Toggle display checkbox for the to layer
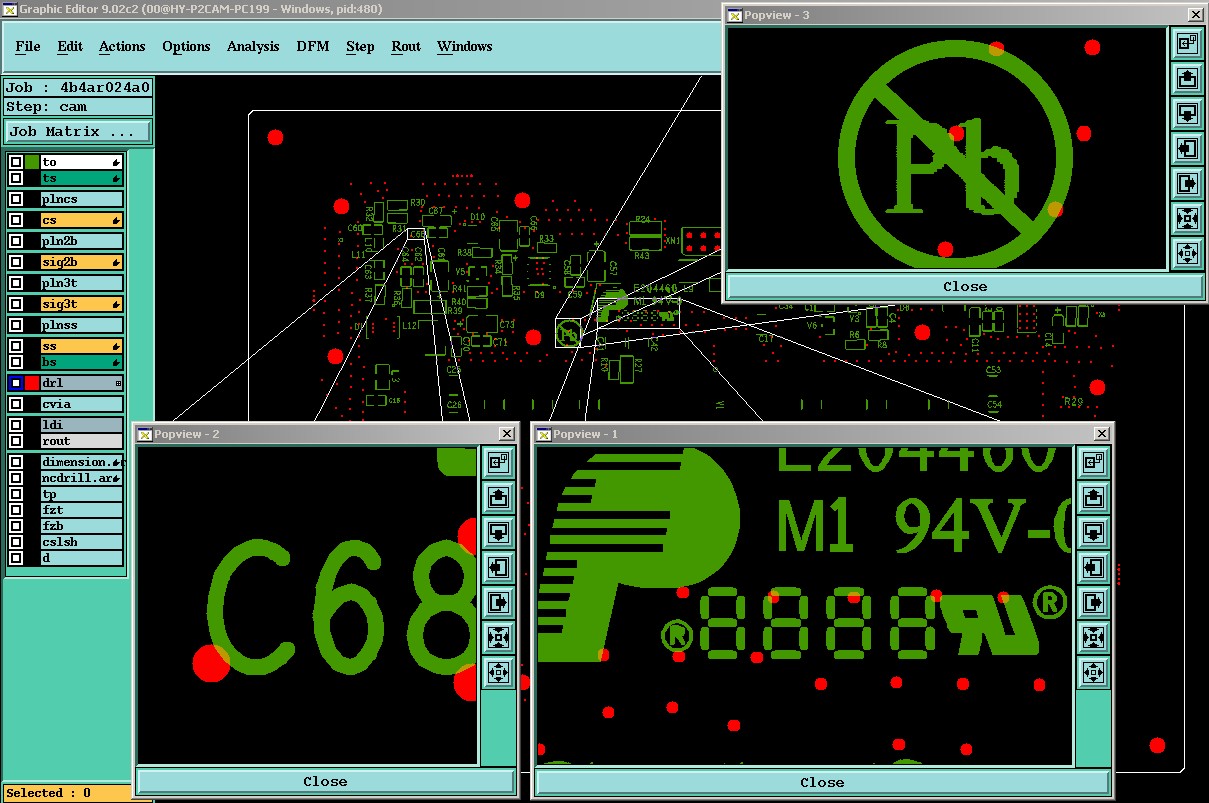 point(16,162)
